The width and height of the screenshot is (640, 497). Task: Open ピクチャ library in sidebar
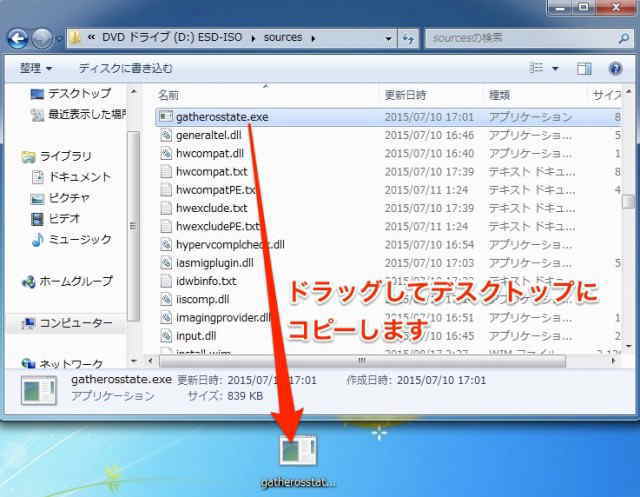60,198
